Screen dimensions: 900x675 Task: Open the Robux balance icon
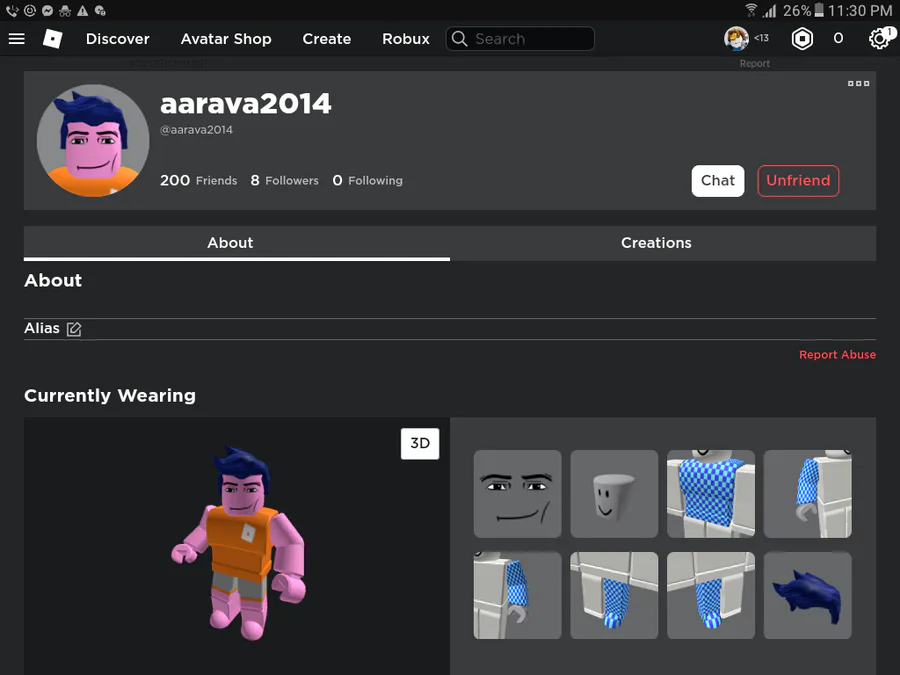(802, 38)
